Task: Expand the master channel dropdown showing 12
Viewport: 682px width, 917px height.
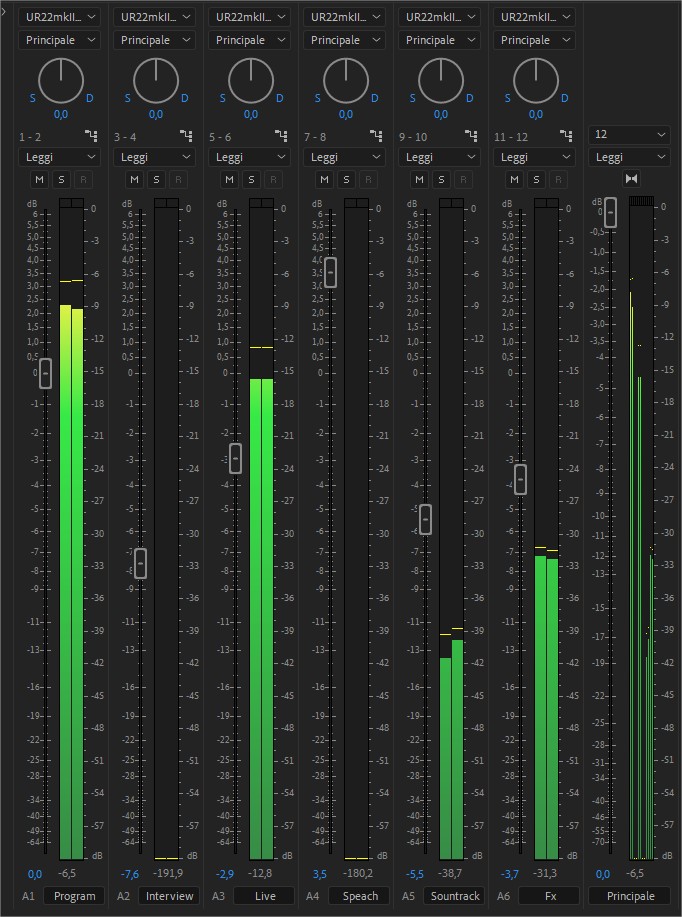Action: pyautogui.click(x=630, y=135)
